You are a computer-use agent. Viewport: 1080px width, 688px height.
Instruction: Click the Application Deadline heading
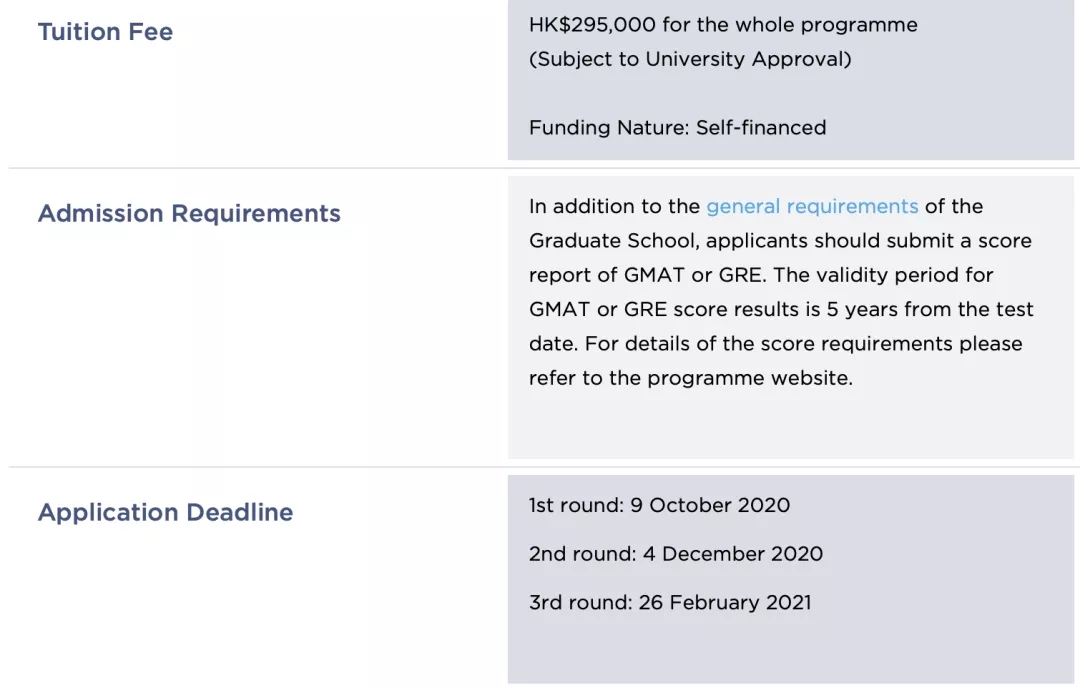click(x=165, y=513)
